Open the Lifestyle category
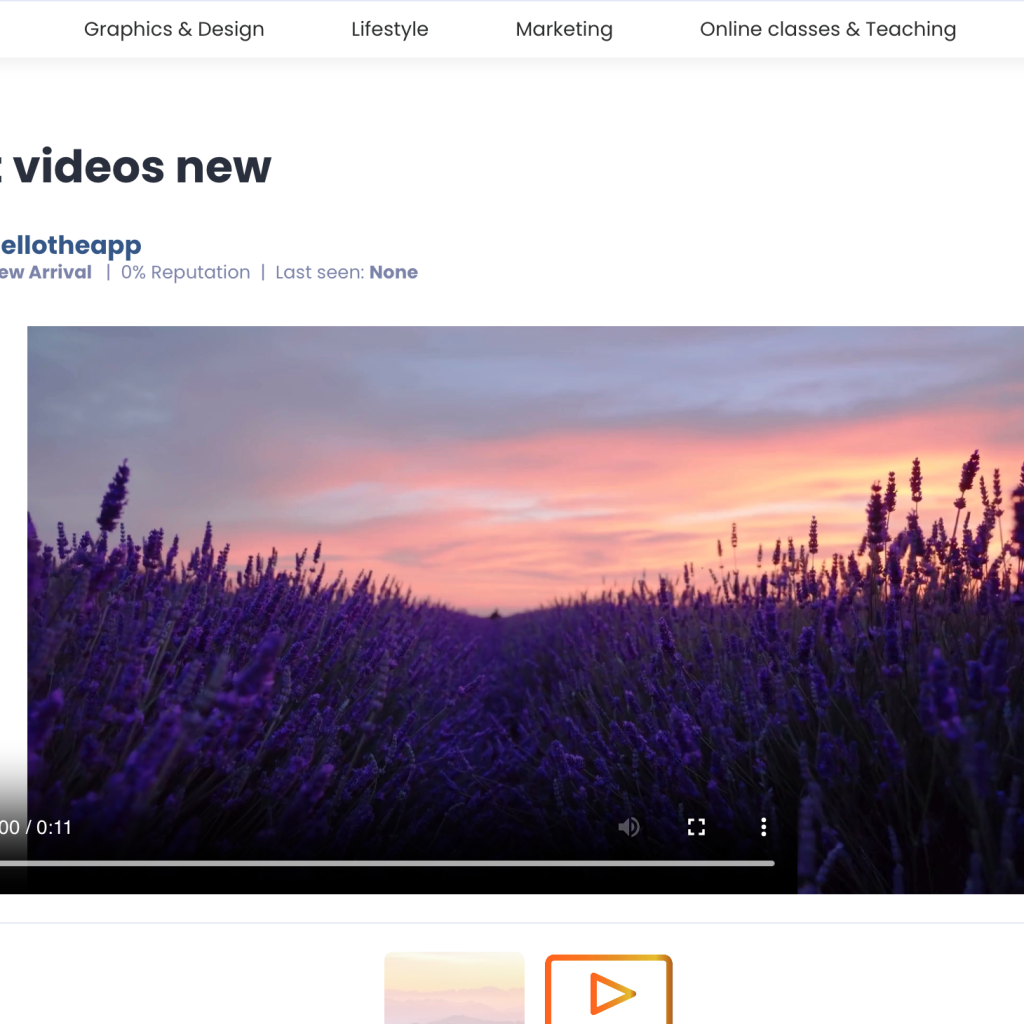 [390, 29]
